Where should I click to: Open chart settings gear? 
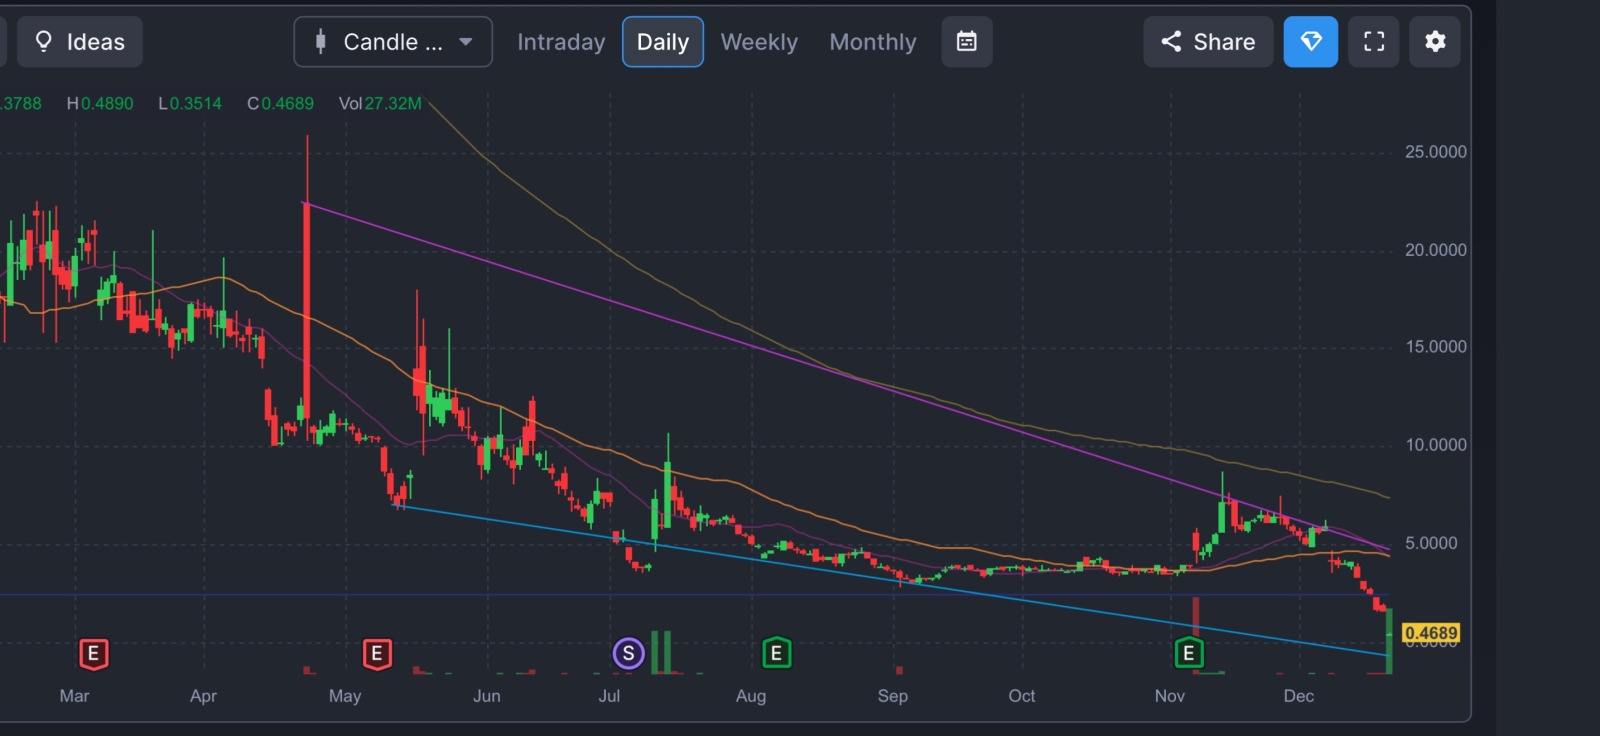1435,42
